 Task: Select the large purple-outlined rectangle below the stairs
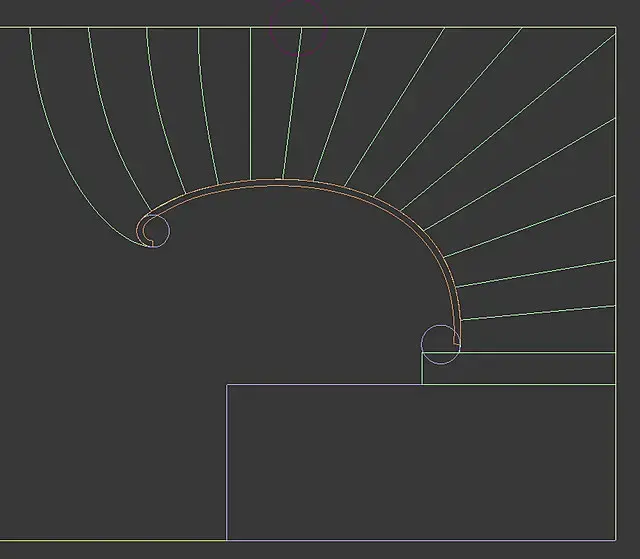tap(421, 462)
